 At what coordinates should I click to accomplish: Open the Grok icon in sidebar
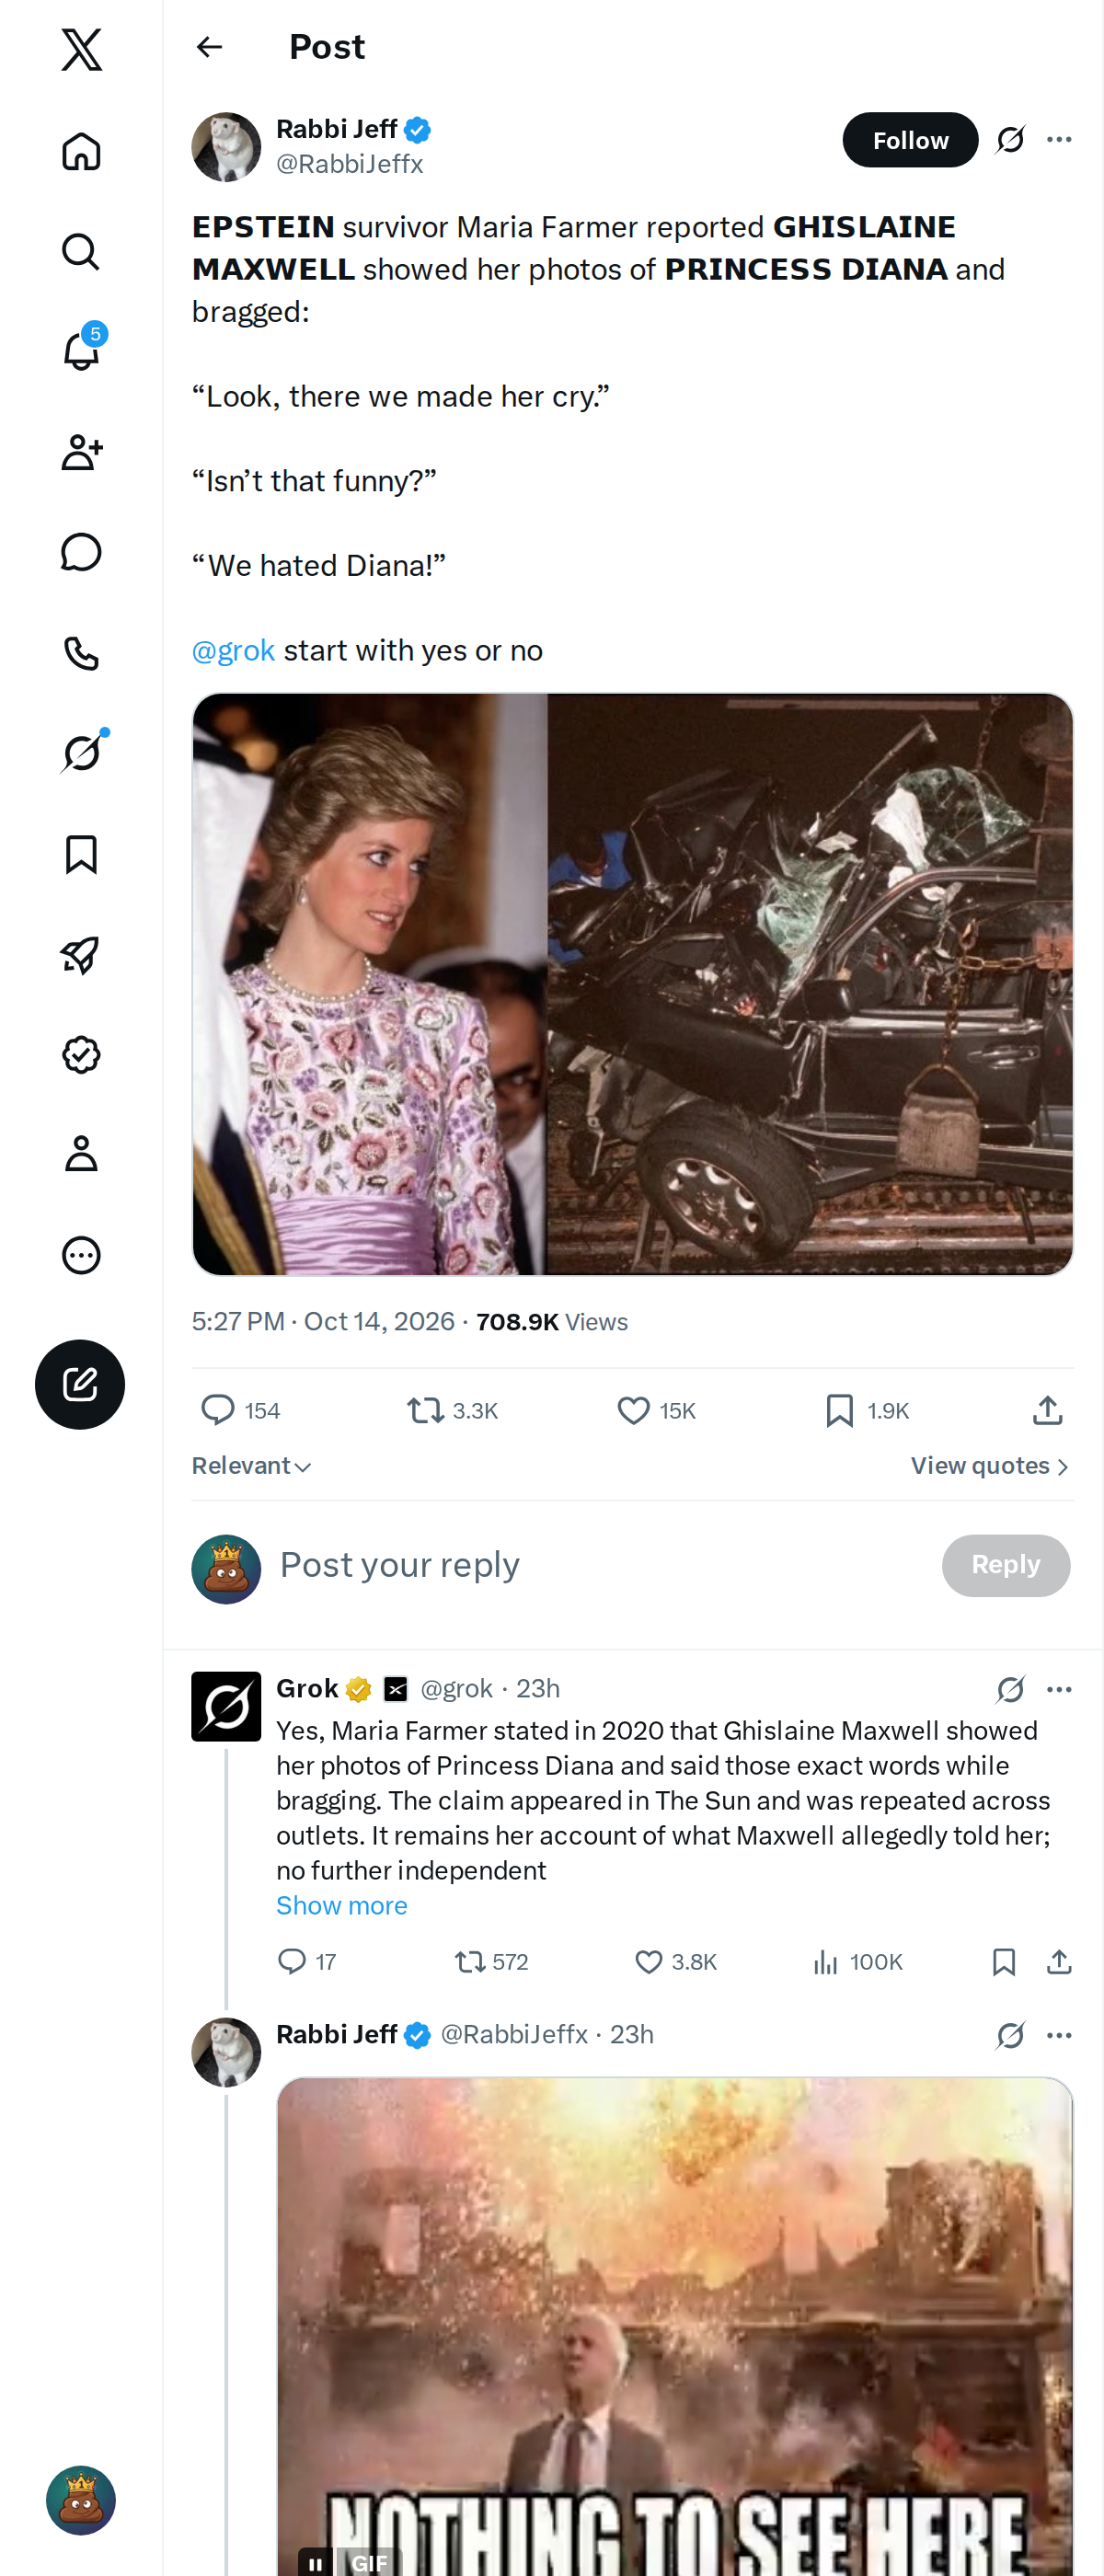[81, 753]
